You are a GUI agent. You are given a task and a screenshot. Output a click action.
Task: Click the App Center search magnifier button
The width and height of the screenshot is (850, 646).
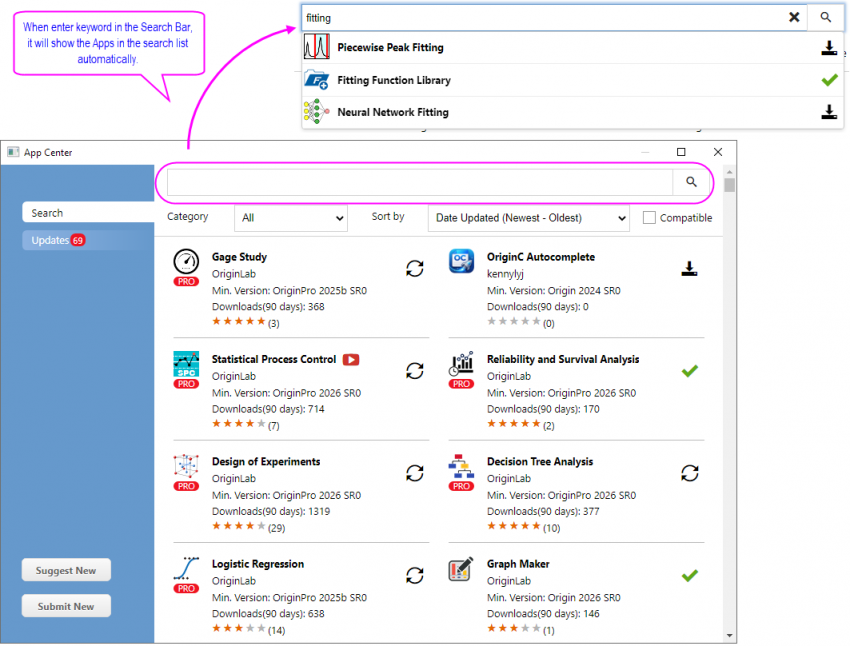click(691, 182)
